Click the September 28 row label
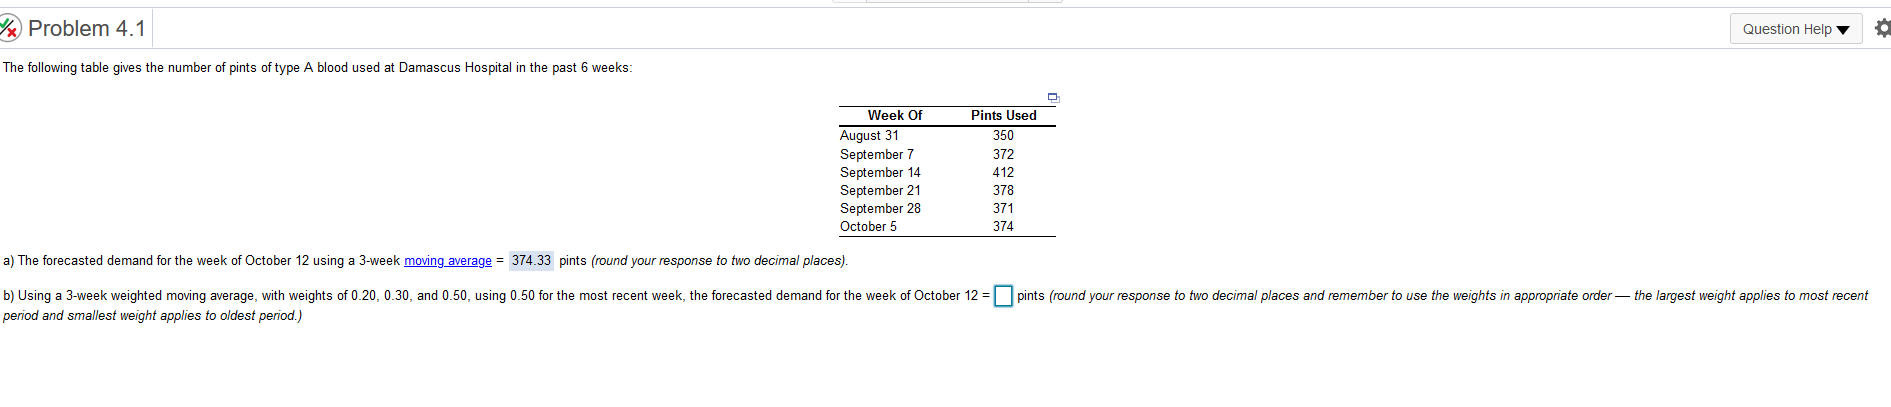The image size is (1891, 407). tap(880, 209)
